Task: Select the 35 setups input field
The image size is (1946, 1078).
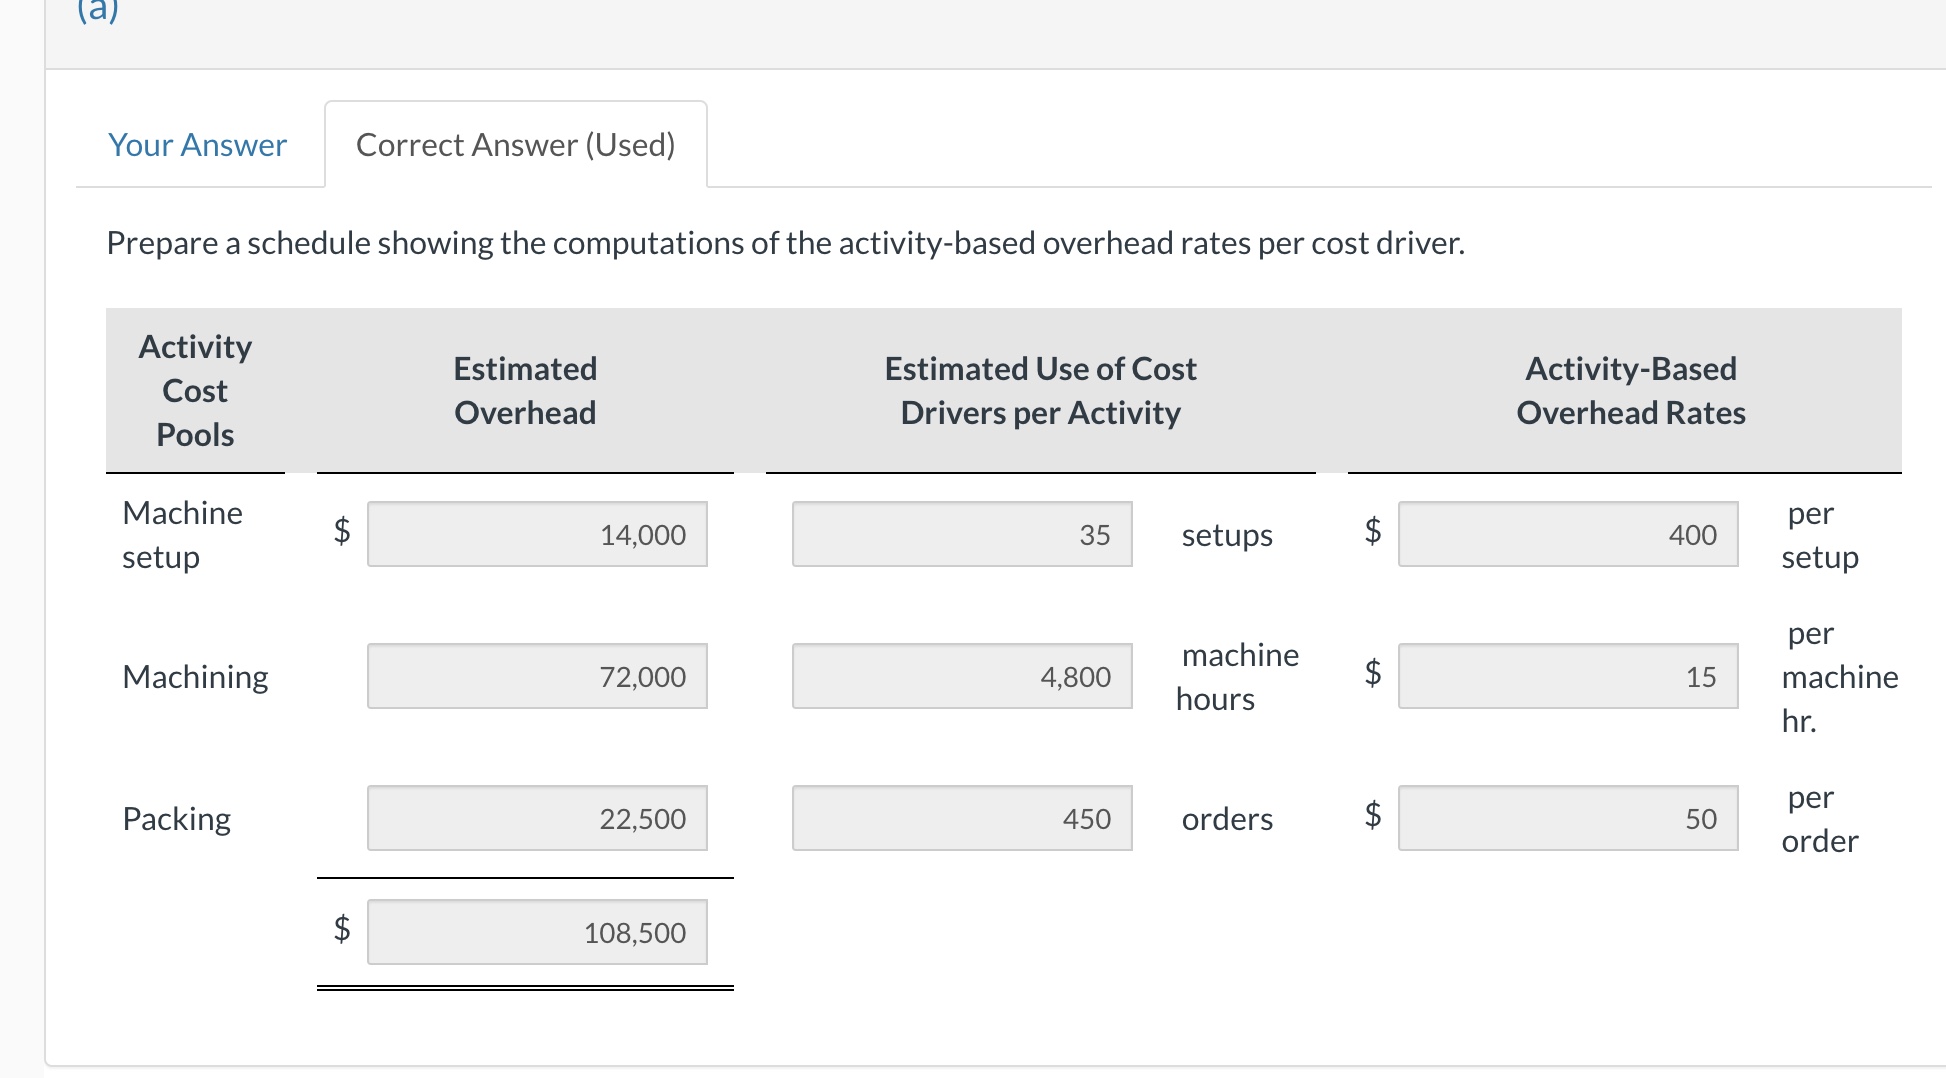Action: pos(961,534)
